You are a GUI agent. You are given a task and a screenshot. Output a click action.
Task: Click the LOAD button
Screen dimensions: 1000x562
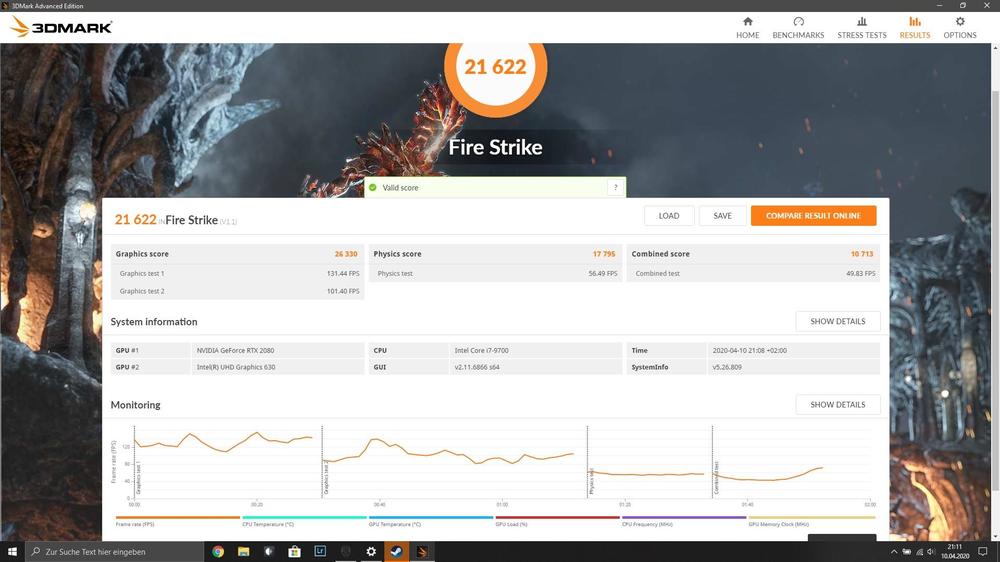click(669, 216)
